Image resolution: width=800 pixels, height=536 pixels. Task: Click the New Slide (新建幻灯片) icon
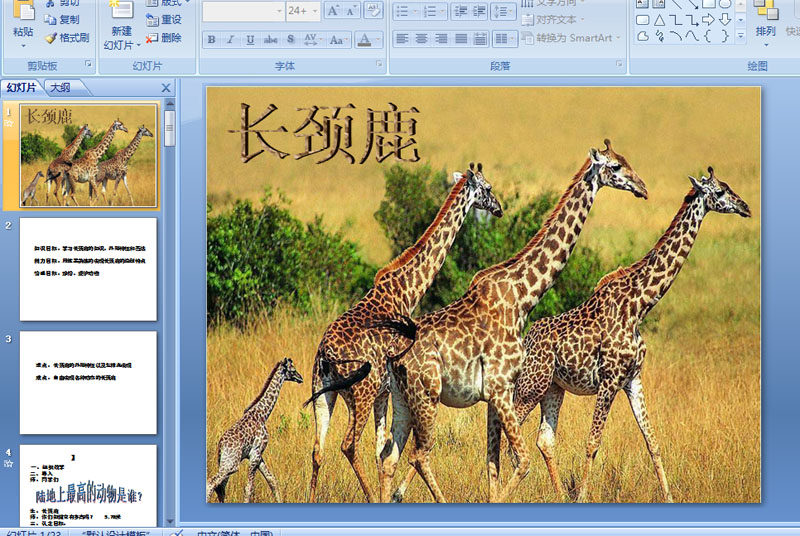click(x=121, y=10)
